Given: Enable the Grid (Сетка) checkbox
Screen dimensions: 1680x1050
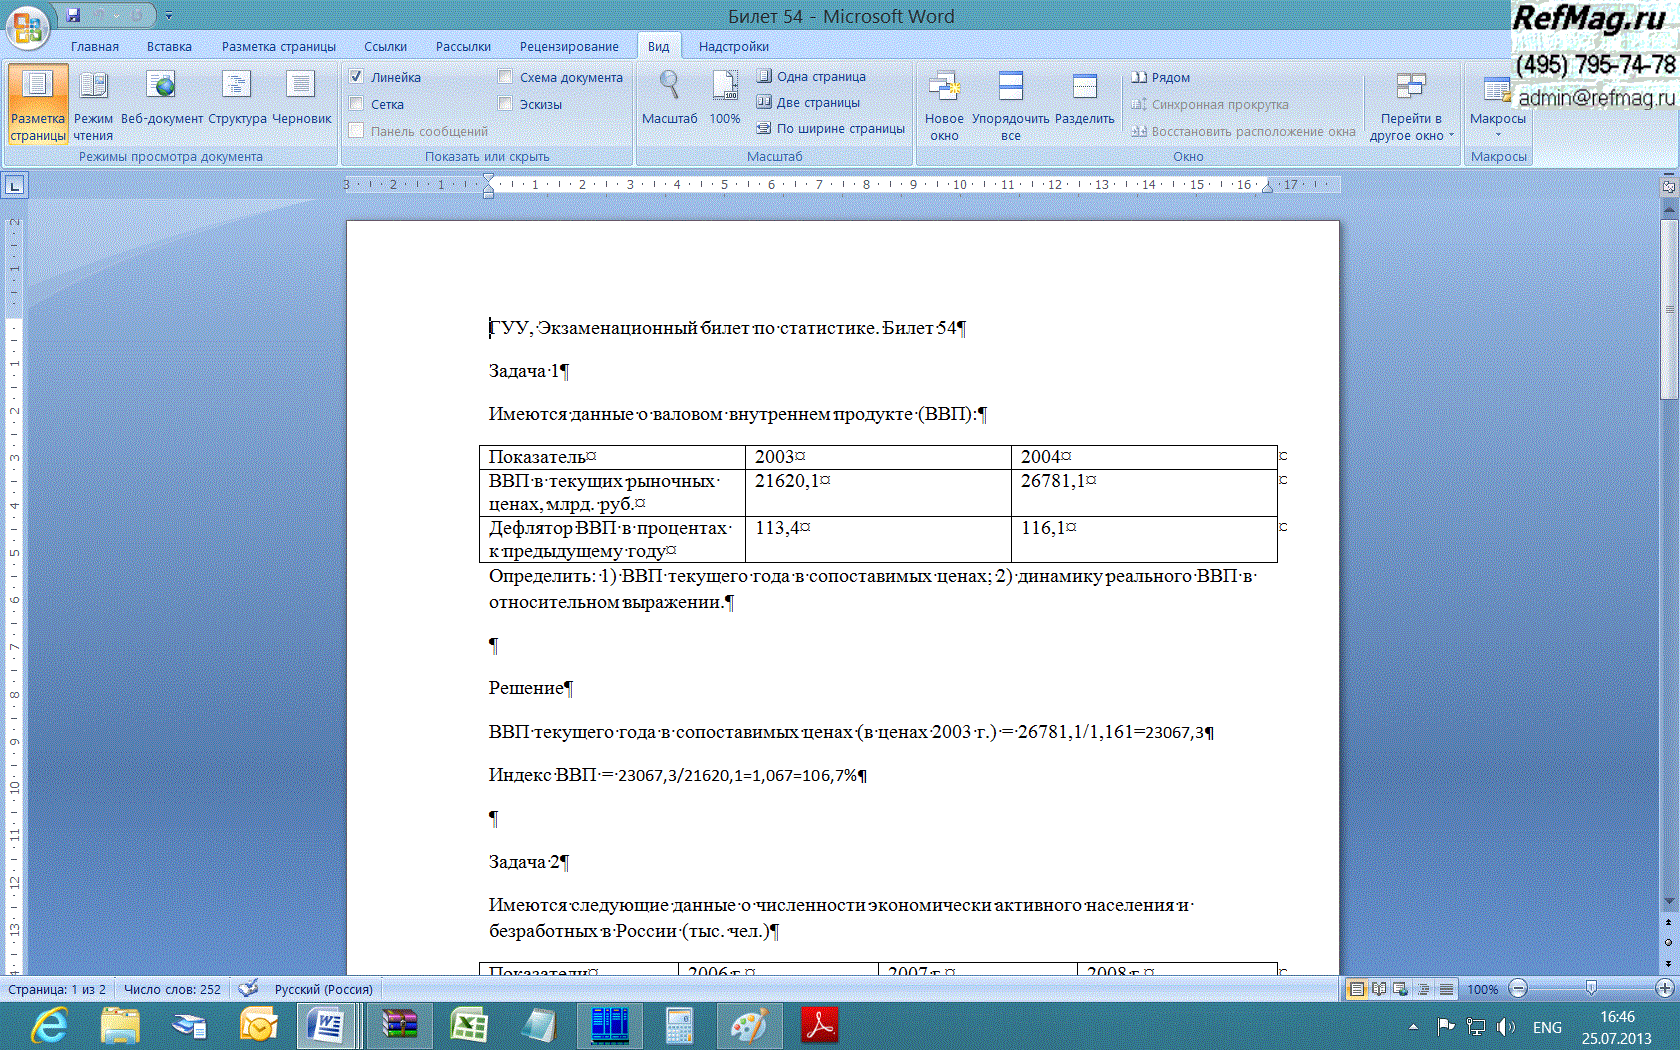Looking at the screenshot, I should (356, 104).
